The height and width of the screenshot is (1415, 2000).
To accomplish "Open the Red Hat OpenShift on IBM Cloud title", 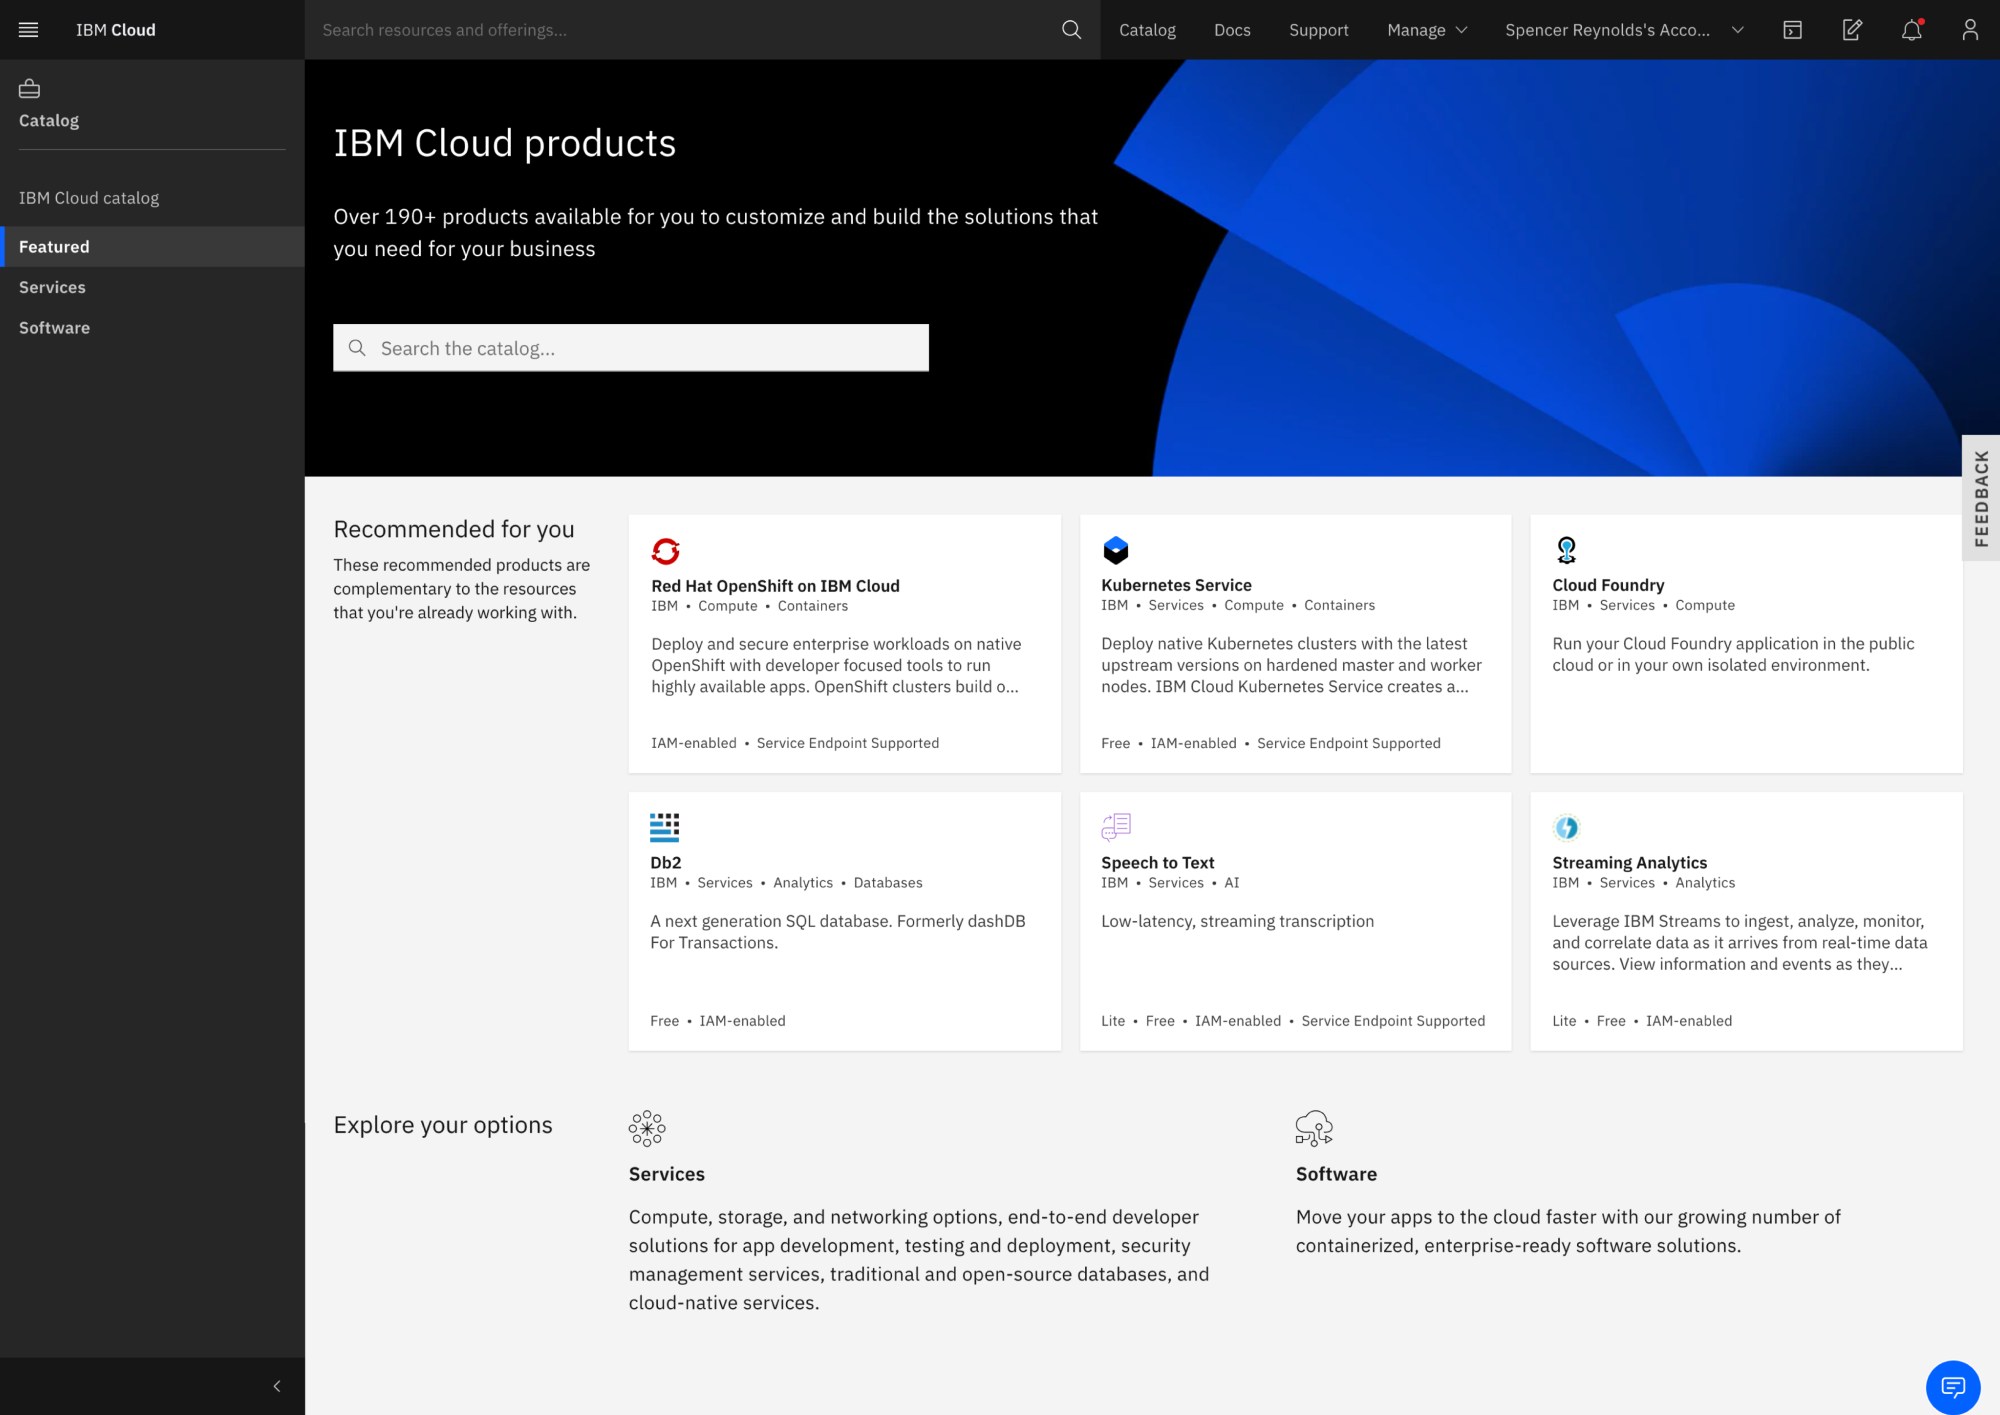I will [775, 586].
